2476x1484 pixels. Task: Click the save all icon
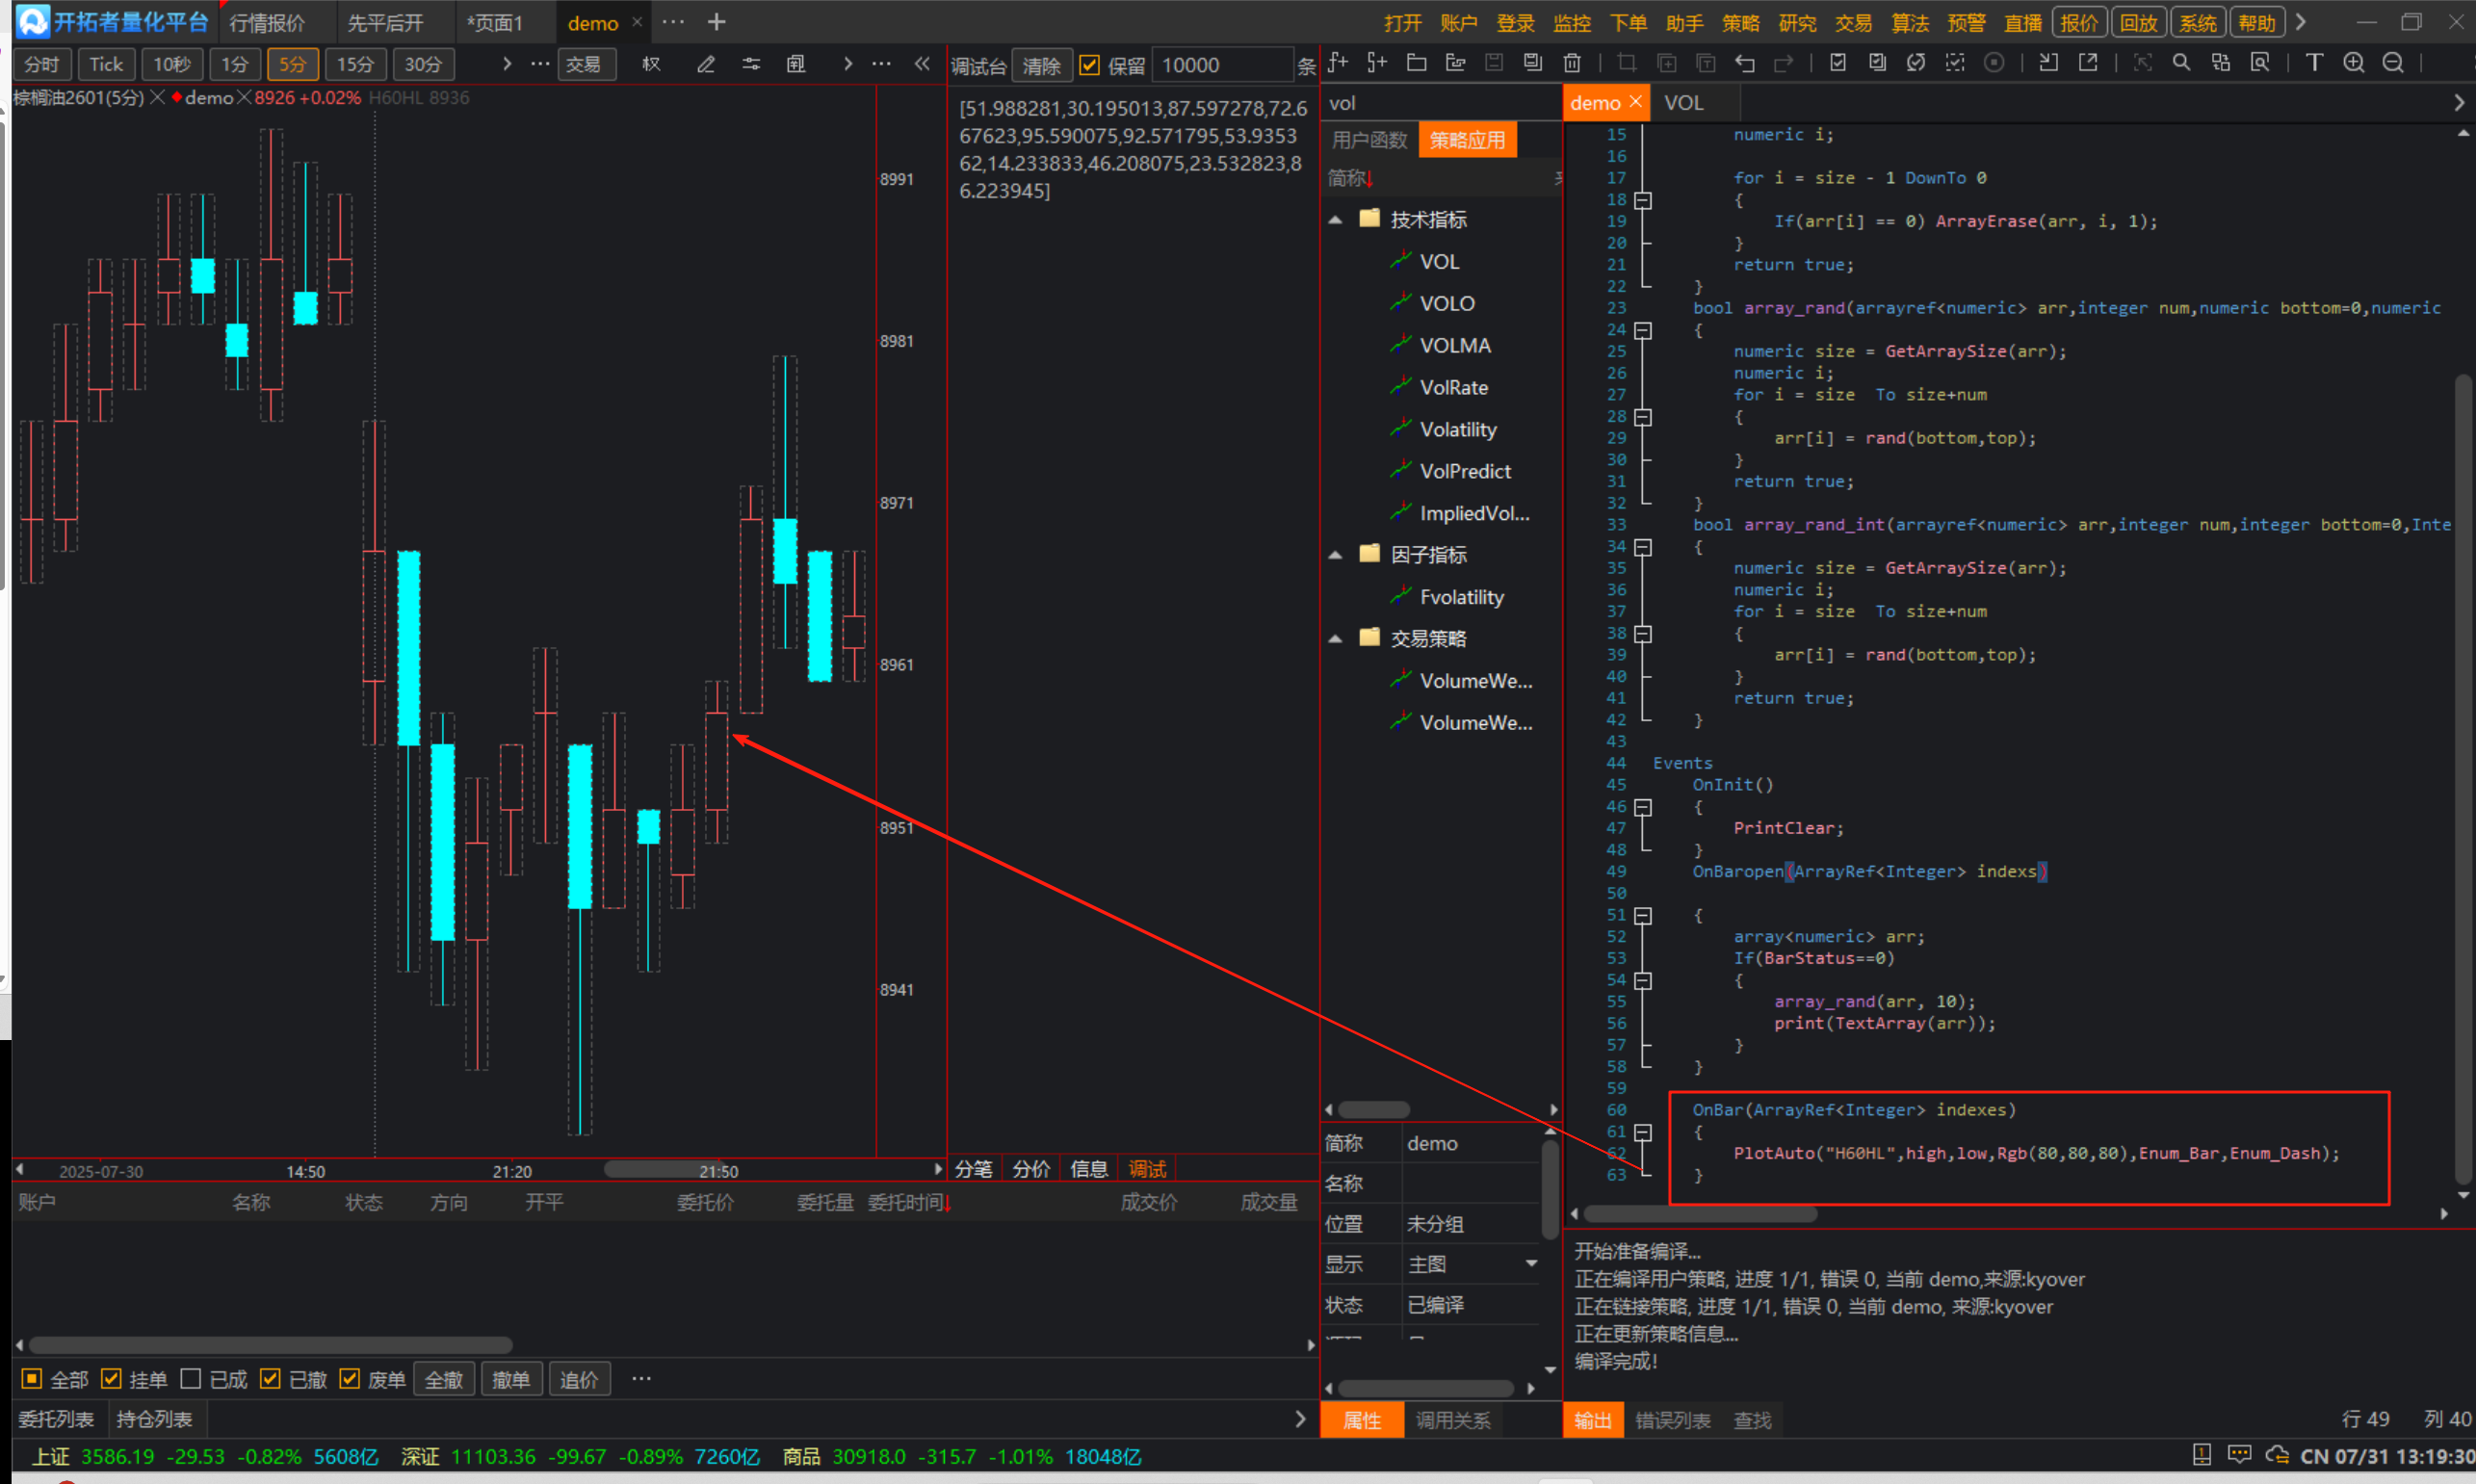pyautogui.click(x=1533, y=63)
